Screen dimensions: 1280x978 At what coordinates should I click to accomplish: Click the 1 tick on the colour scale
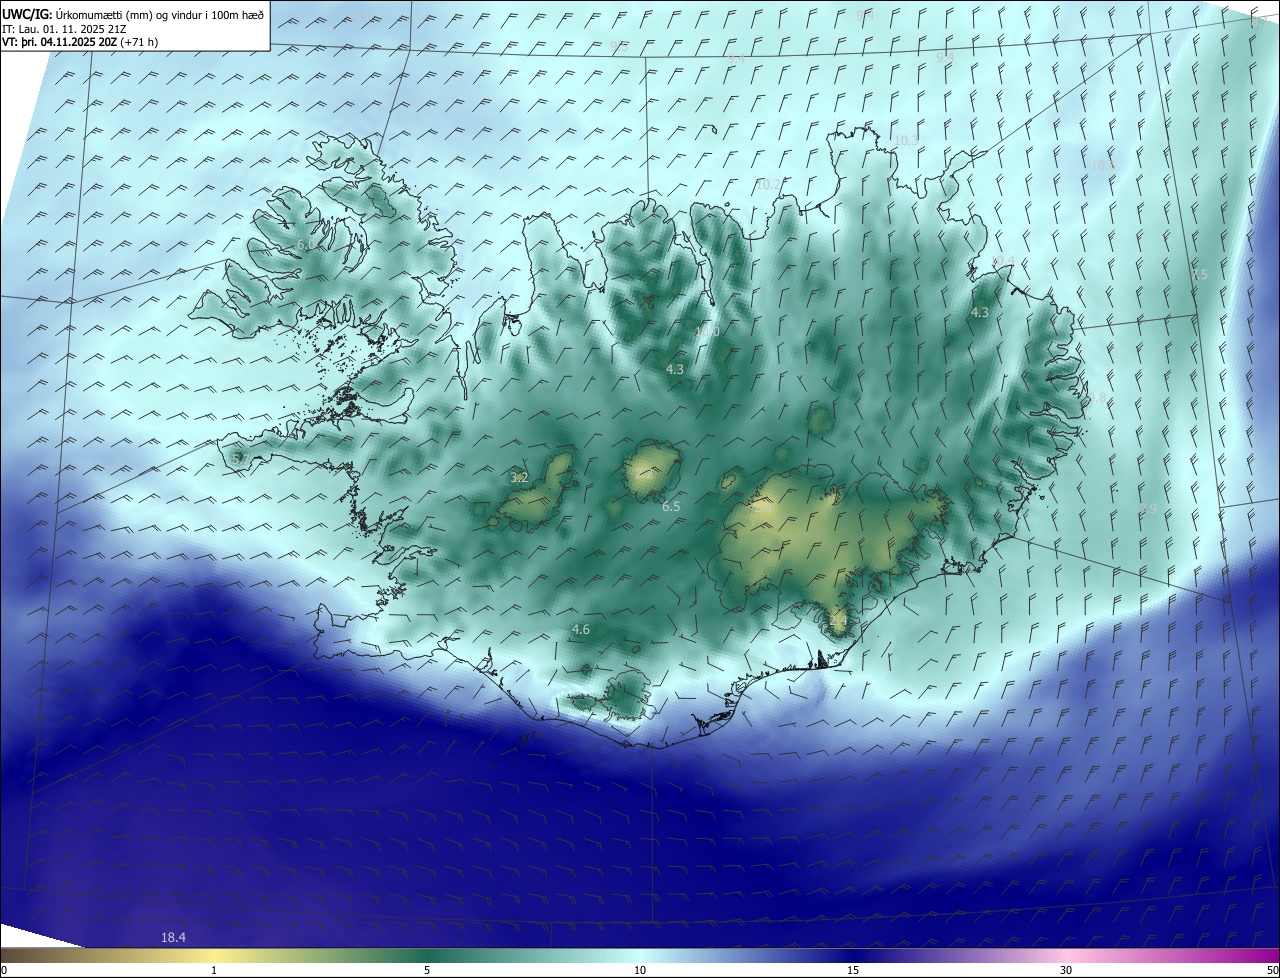pyautogui.click(x=214, y=970)
